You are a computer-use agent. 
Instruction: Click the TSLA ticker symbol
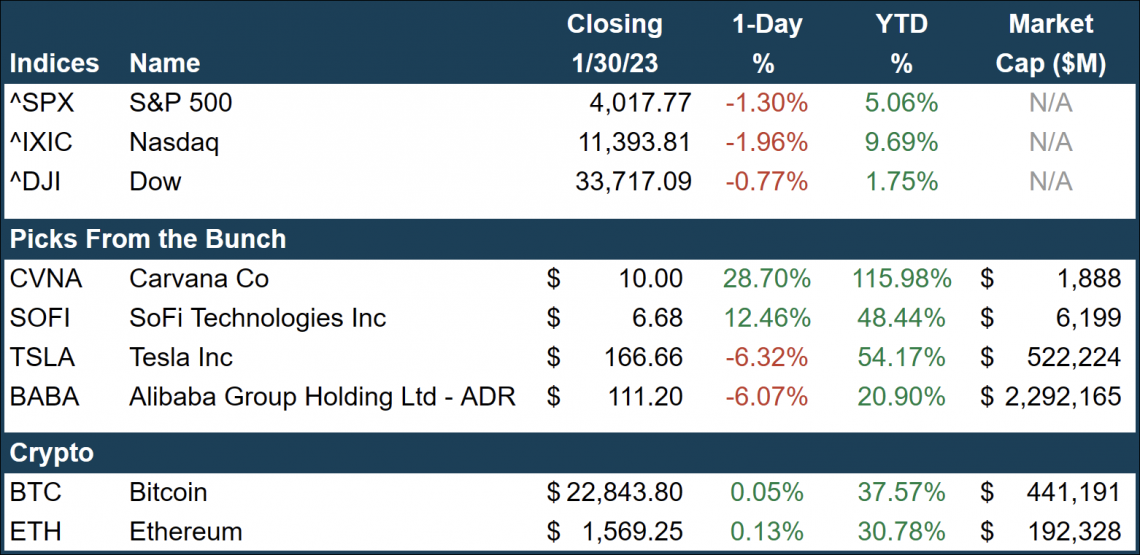[x=42, y=357]
